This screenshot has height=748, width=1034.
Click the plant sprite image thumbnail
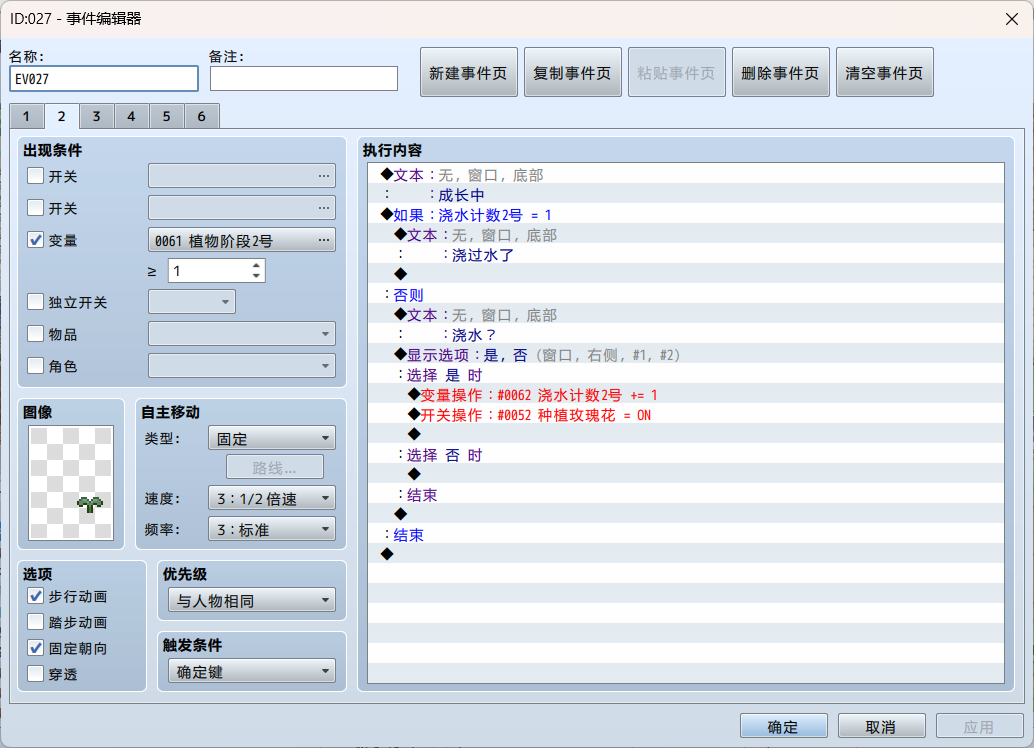tap(71, 483)
